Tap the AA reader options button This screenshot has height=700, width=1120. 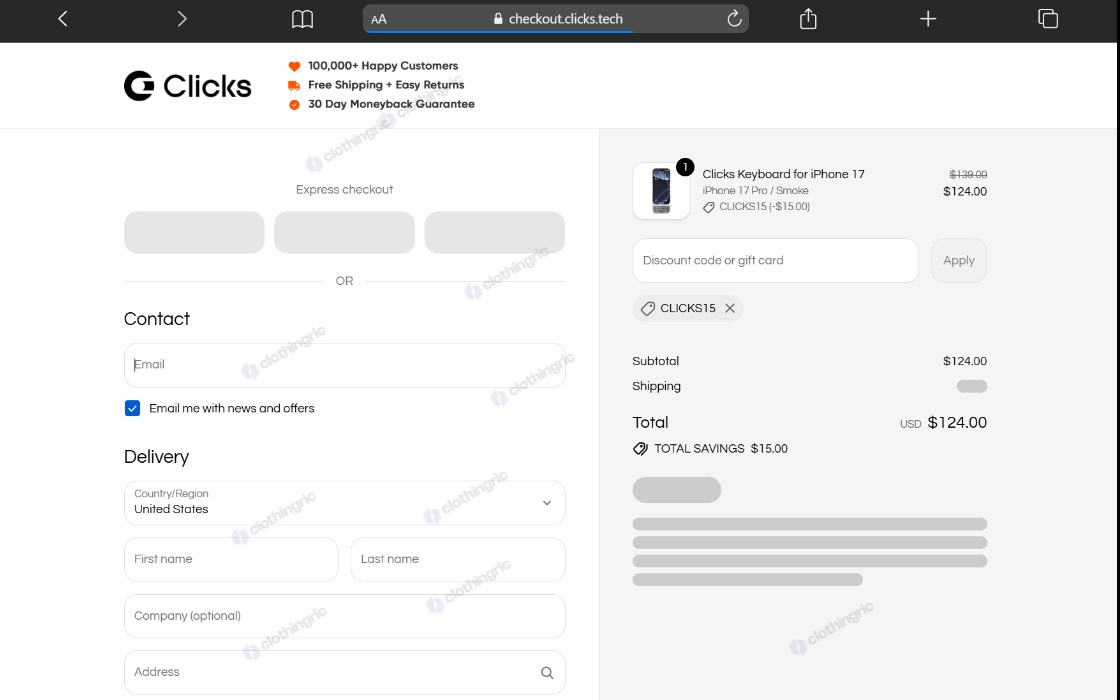pyautogui.click(x=379, y=19)
